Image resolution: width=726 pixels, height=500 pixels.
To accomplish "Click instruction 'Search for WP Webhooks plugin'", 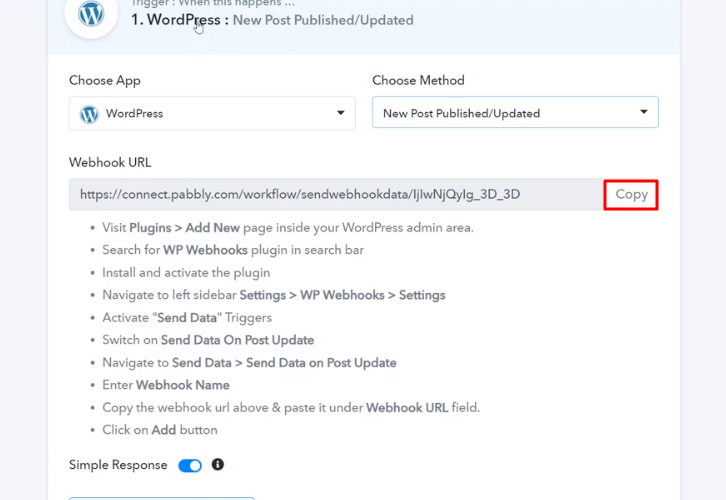I will 233,250.
